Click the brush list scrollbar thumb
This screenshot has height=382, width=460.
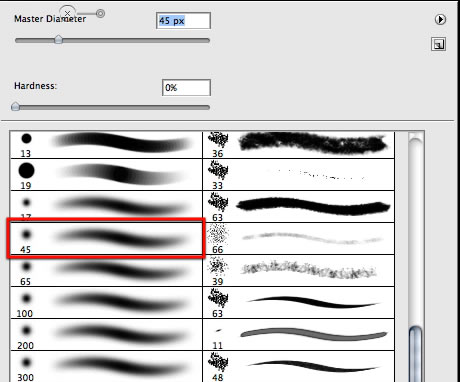pos(415,354)
